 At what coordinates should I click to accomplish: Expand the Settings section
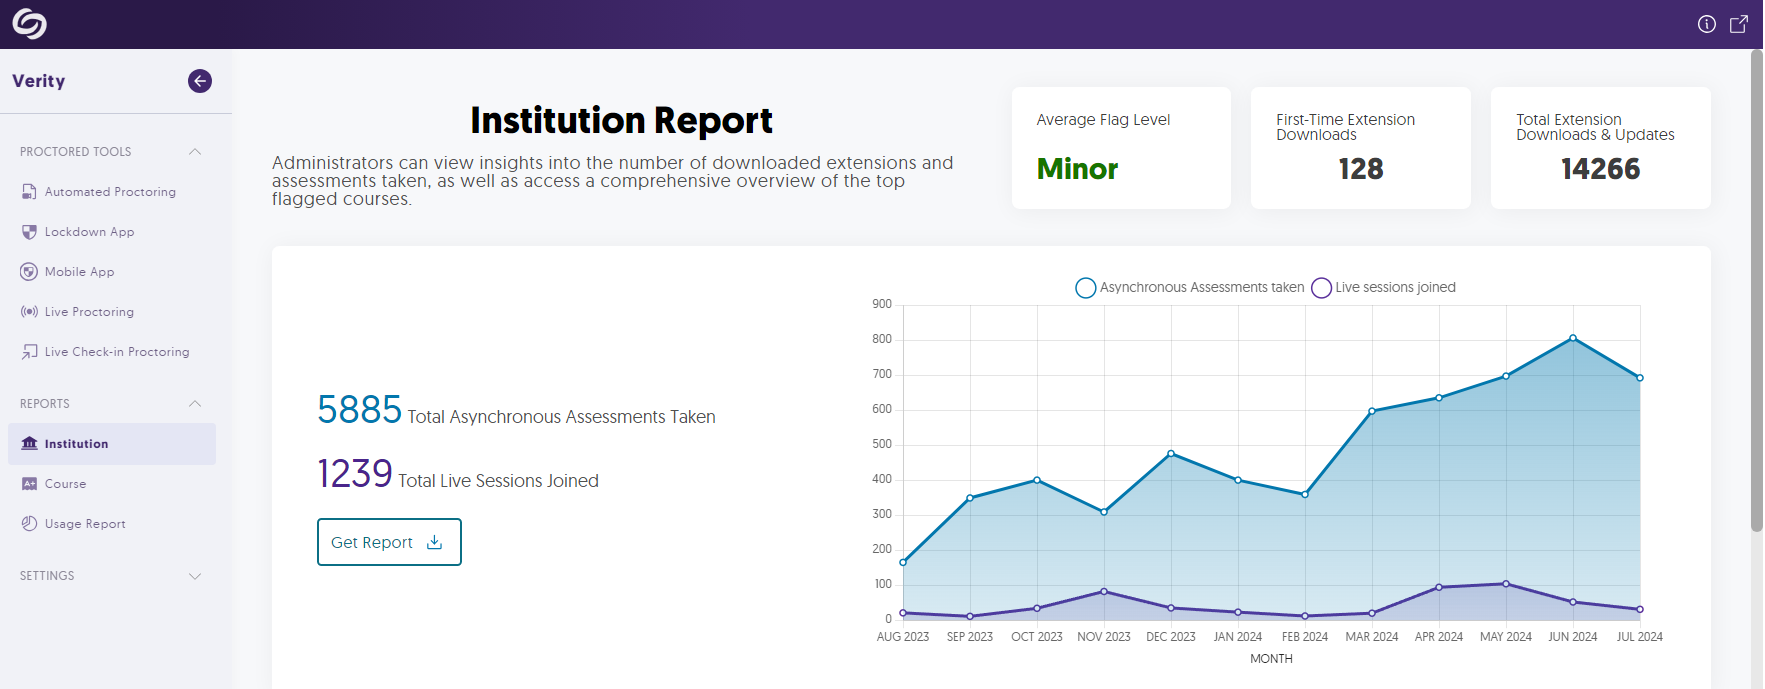click(195, 576)
